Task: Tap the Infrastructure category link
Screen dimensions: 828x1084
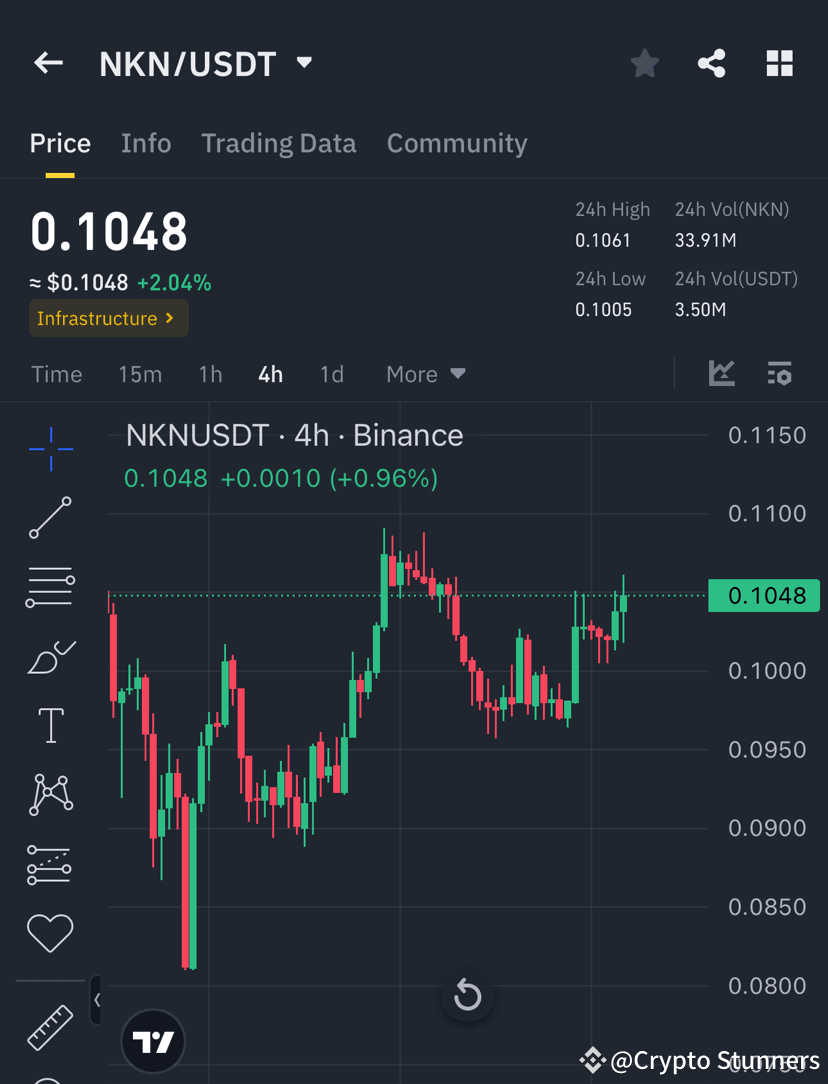Action: click(108, 318)
